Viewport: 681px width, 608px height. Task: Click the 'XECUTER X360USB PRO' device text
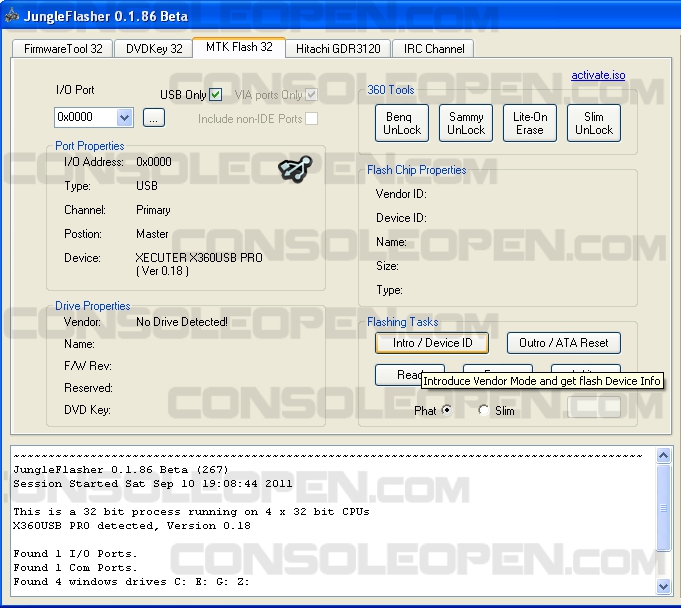199,258
